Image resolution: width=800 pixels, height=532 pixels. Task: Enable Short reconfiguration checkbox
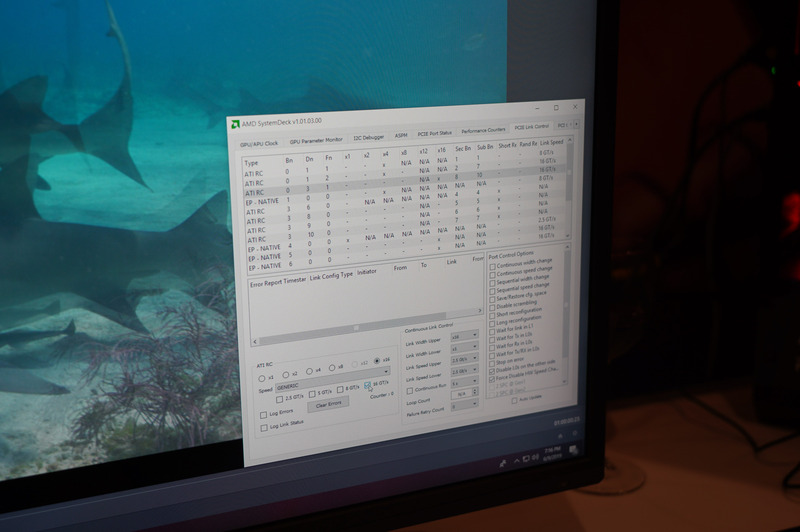pos(492,316)
